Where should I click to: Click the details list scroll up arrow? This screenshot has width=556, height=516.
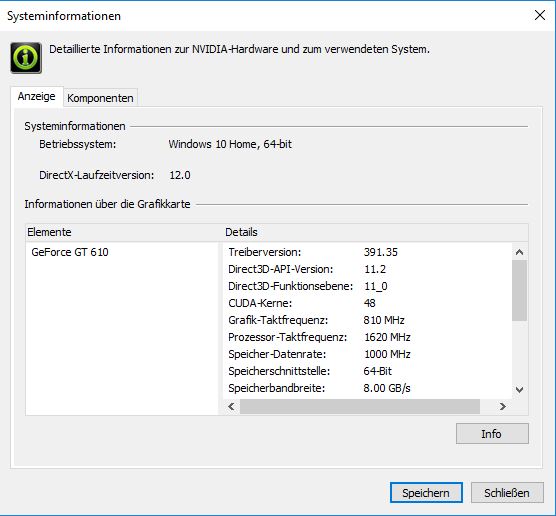[x=519, y=252]
